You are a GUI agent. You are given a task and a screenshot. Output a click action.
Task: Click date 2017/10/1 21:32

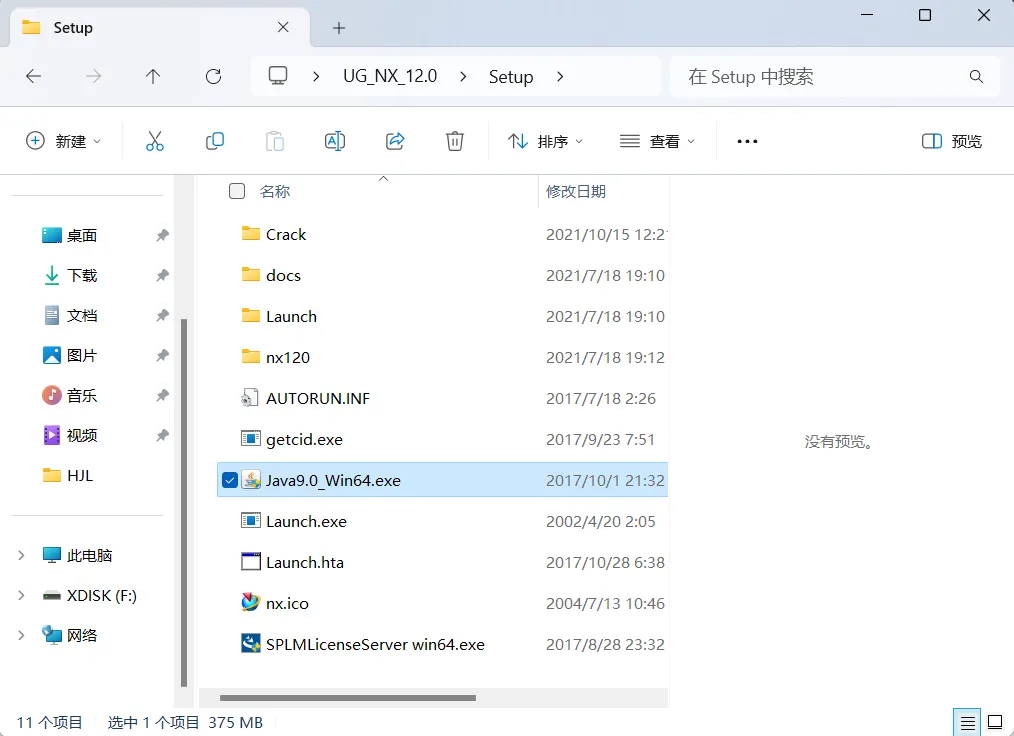click(605, 480)
